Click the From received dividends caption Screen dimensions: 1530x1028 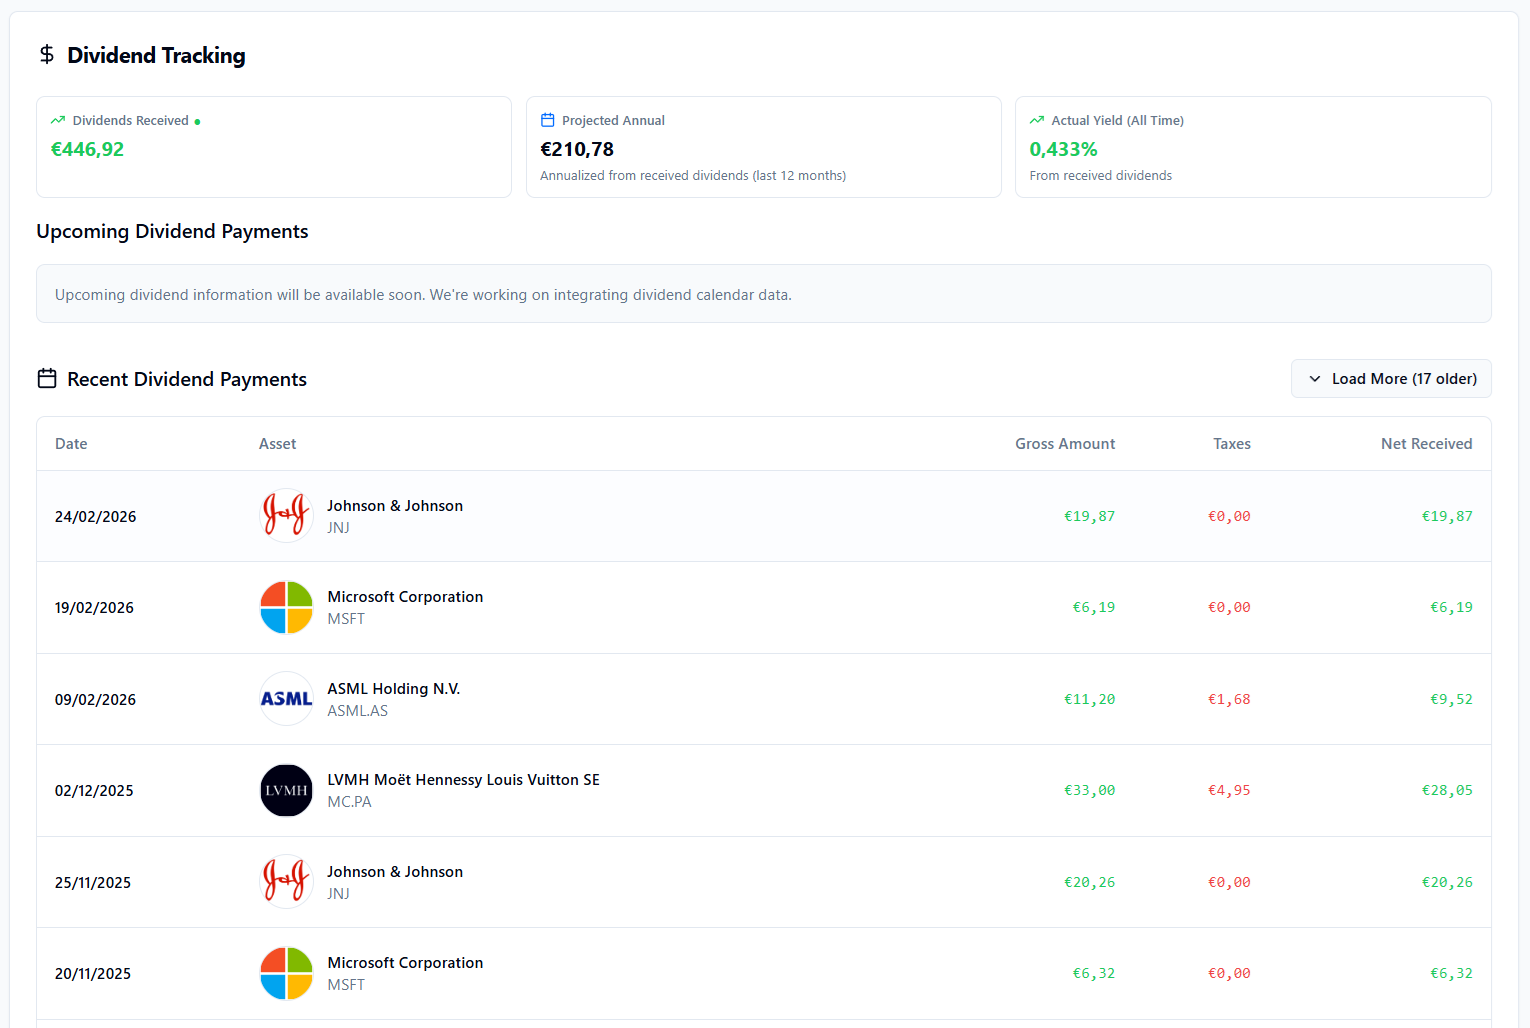click(1101, 176)
